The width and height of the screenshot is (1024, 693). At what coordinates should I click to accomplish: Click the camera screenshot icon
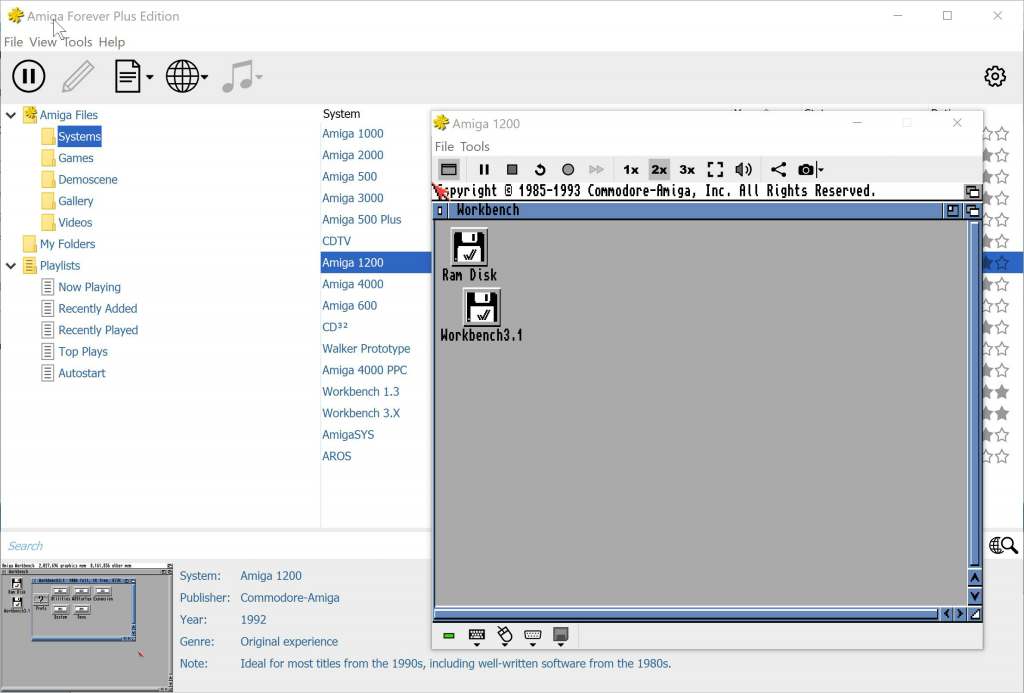pos(806,170)
